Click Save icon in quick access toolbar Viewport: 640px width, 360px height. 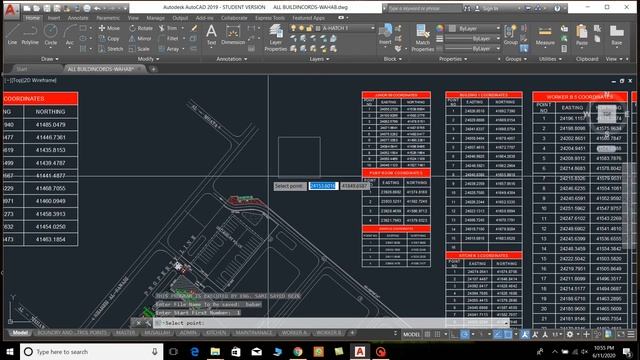pyautogui.click(x=47, y=8)
